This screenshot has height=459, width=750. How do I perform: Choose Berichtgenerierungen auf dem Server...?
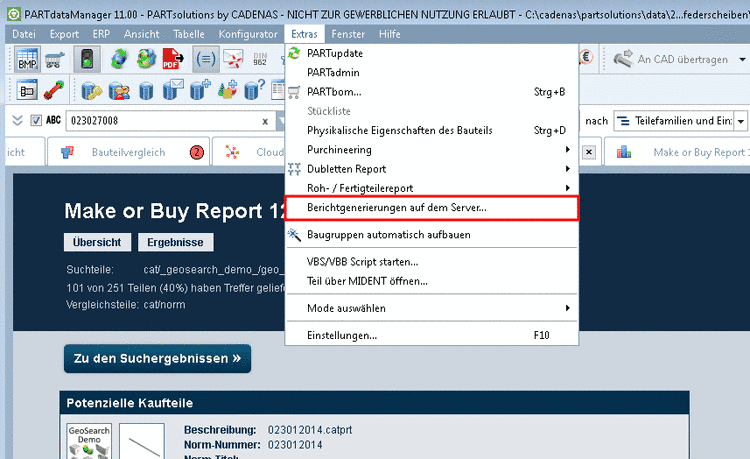click(431, 208)
